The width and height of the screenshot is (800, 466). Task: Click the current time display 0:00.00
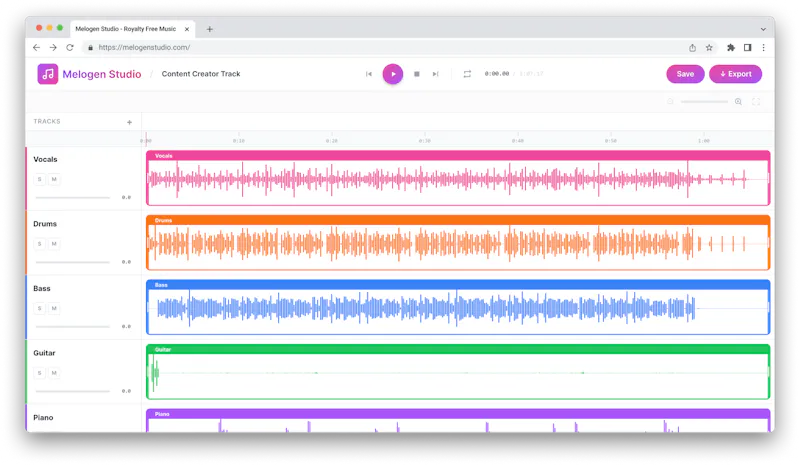(x=496, y=74)
